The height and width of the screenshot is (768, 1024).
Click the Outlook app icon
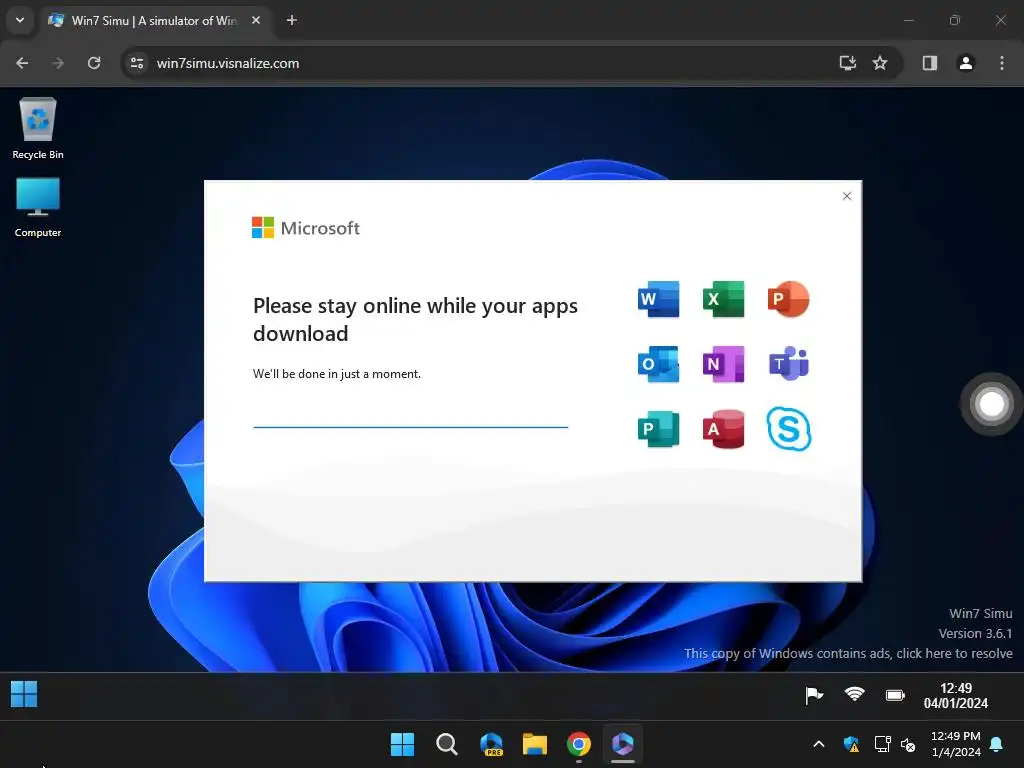pyautogui.click(x=658, y=364)
